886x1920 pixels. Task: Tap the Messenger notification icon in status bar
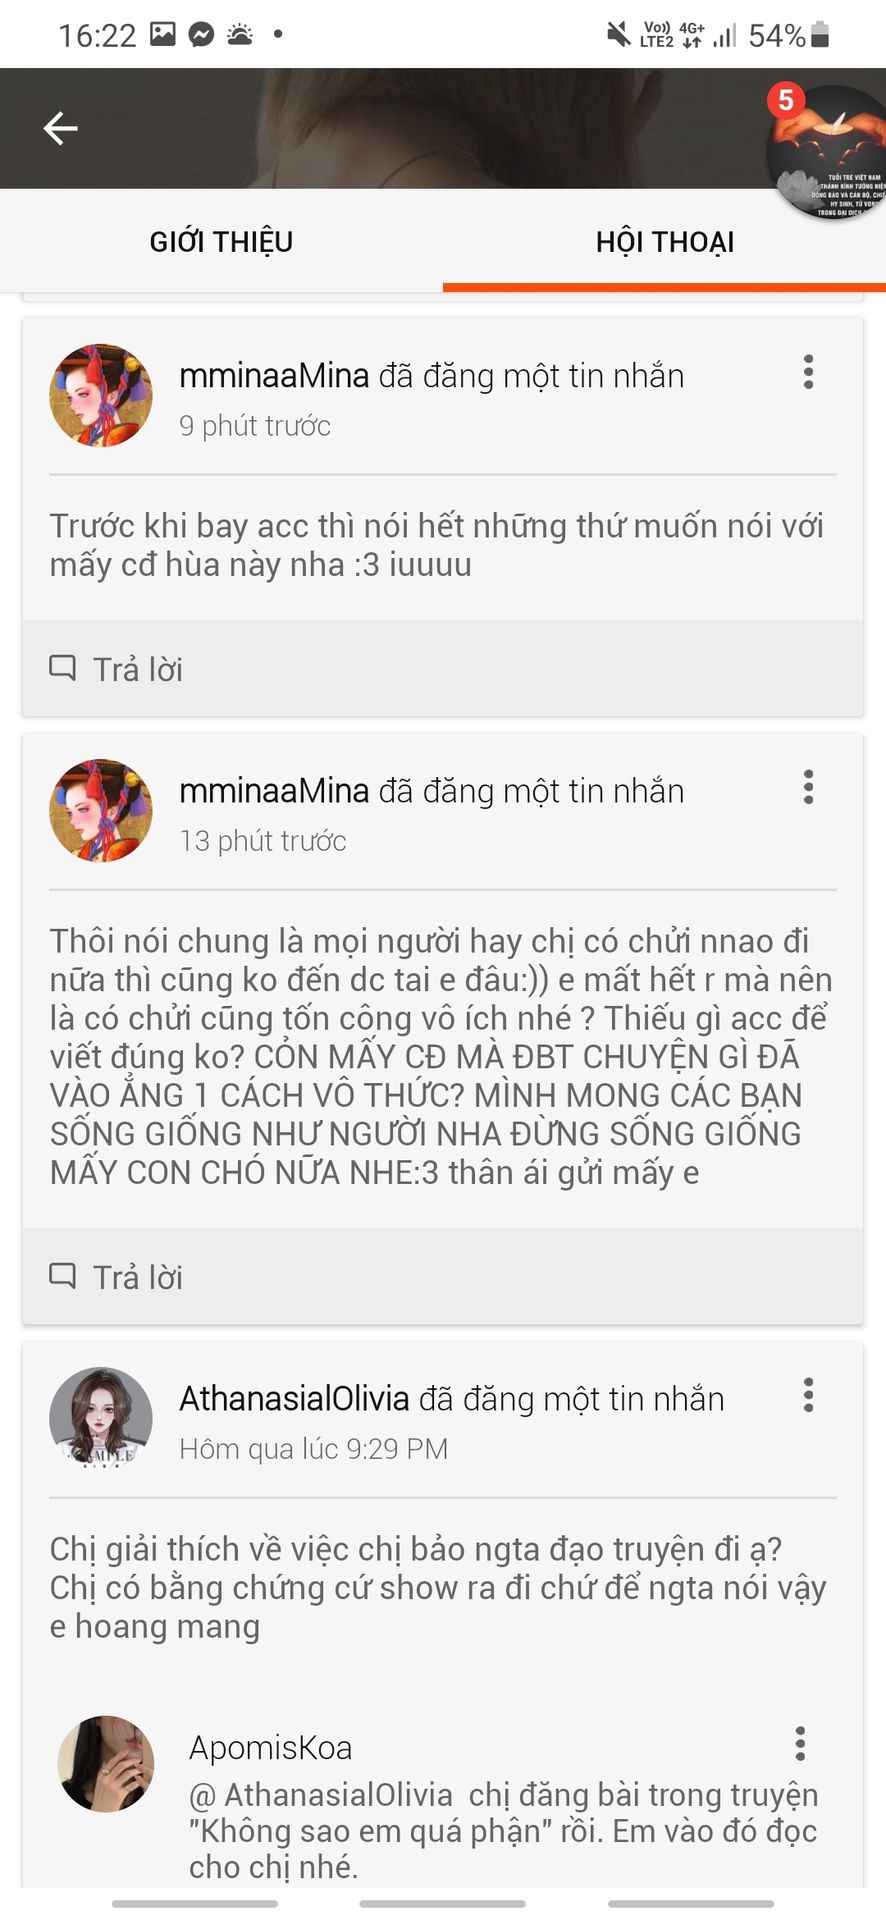click(x=201, y=35)
